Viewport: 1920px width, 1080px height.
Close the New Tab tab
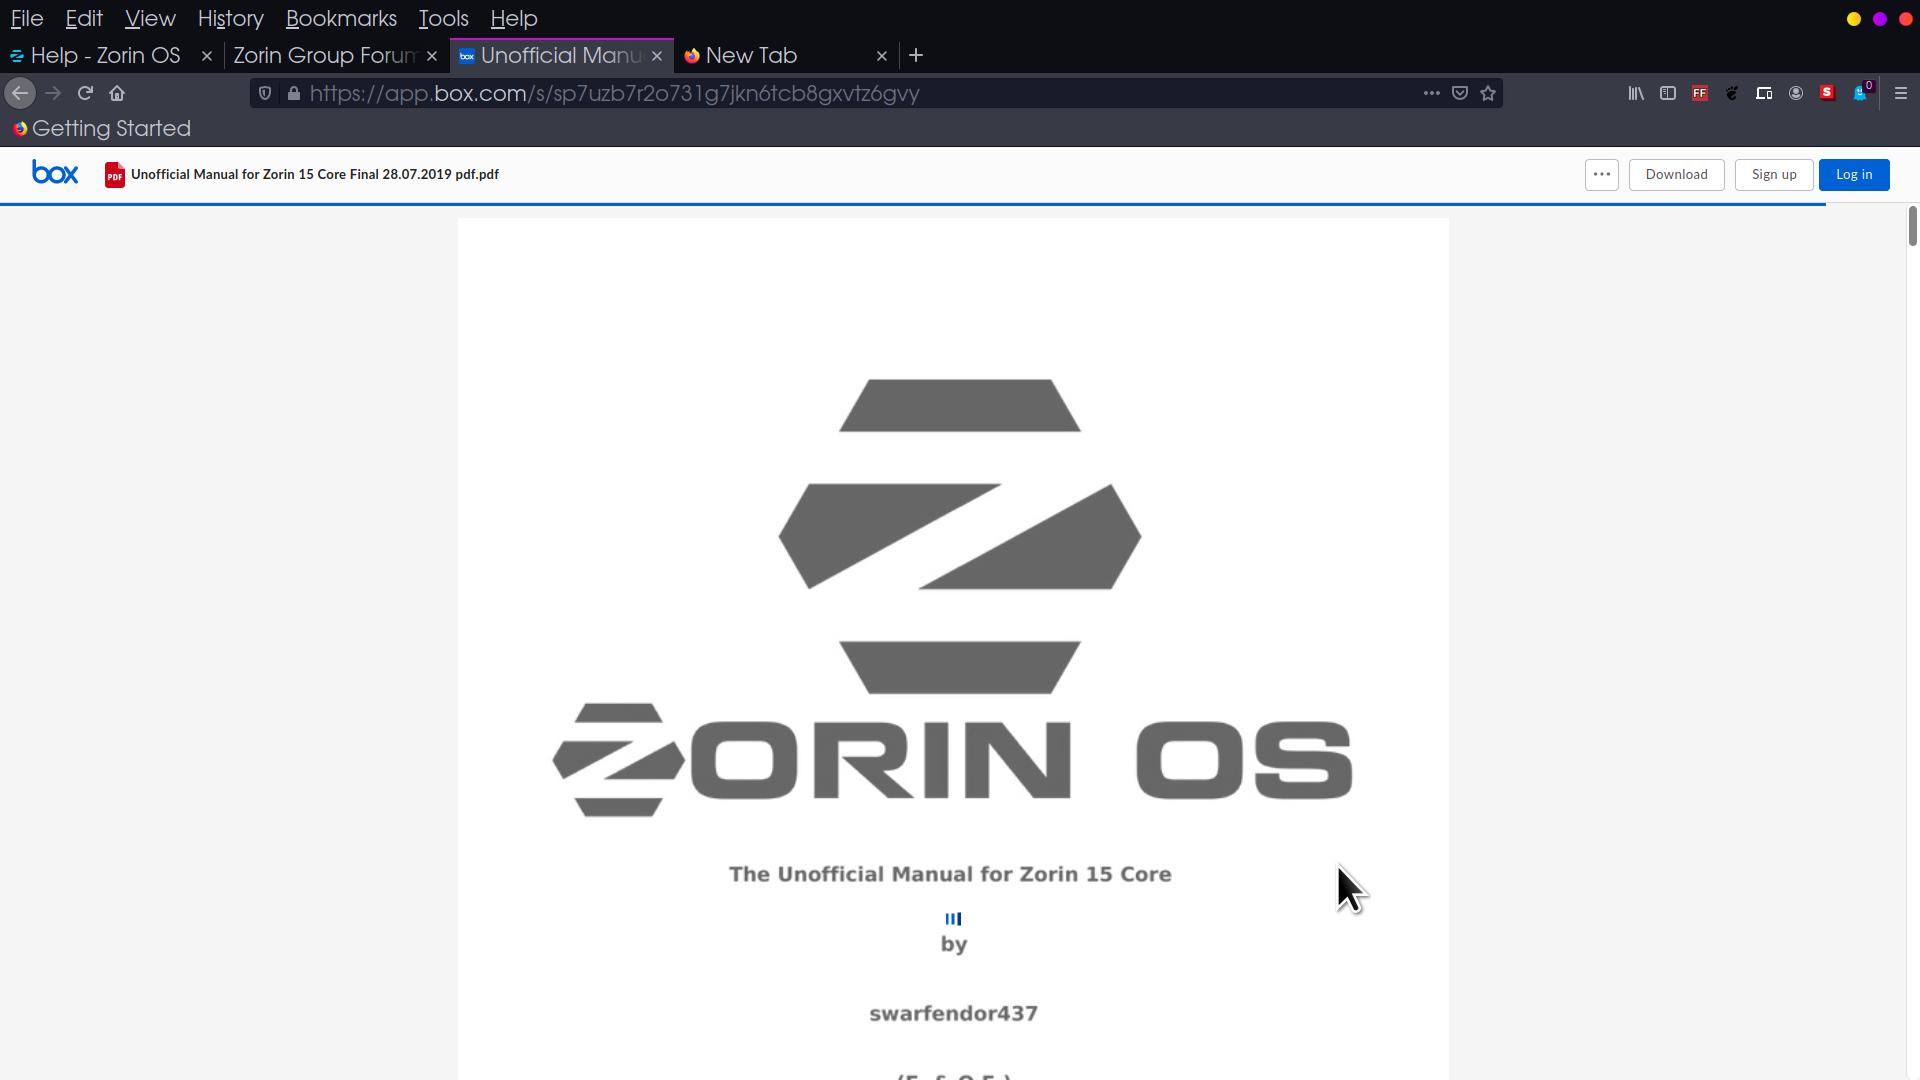pos(882,56)
